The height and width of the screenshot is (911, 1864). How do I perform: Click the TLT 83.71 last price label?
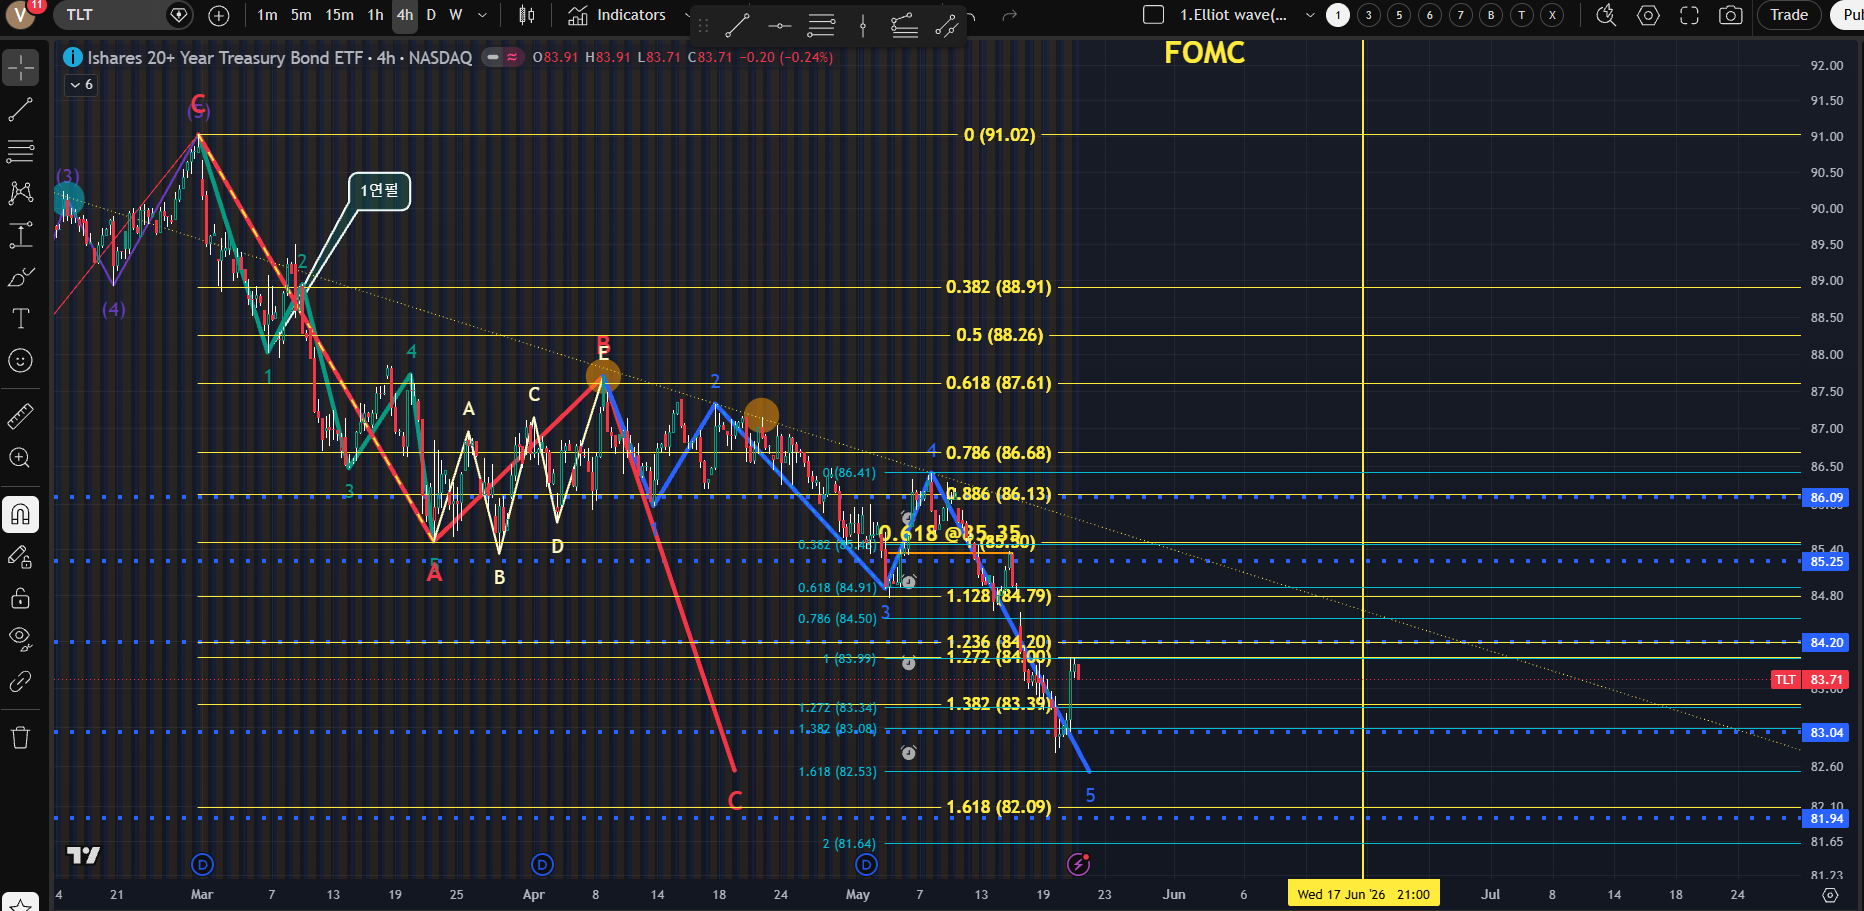(1810, 680)
